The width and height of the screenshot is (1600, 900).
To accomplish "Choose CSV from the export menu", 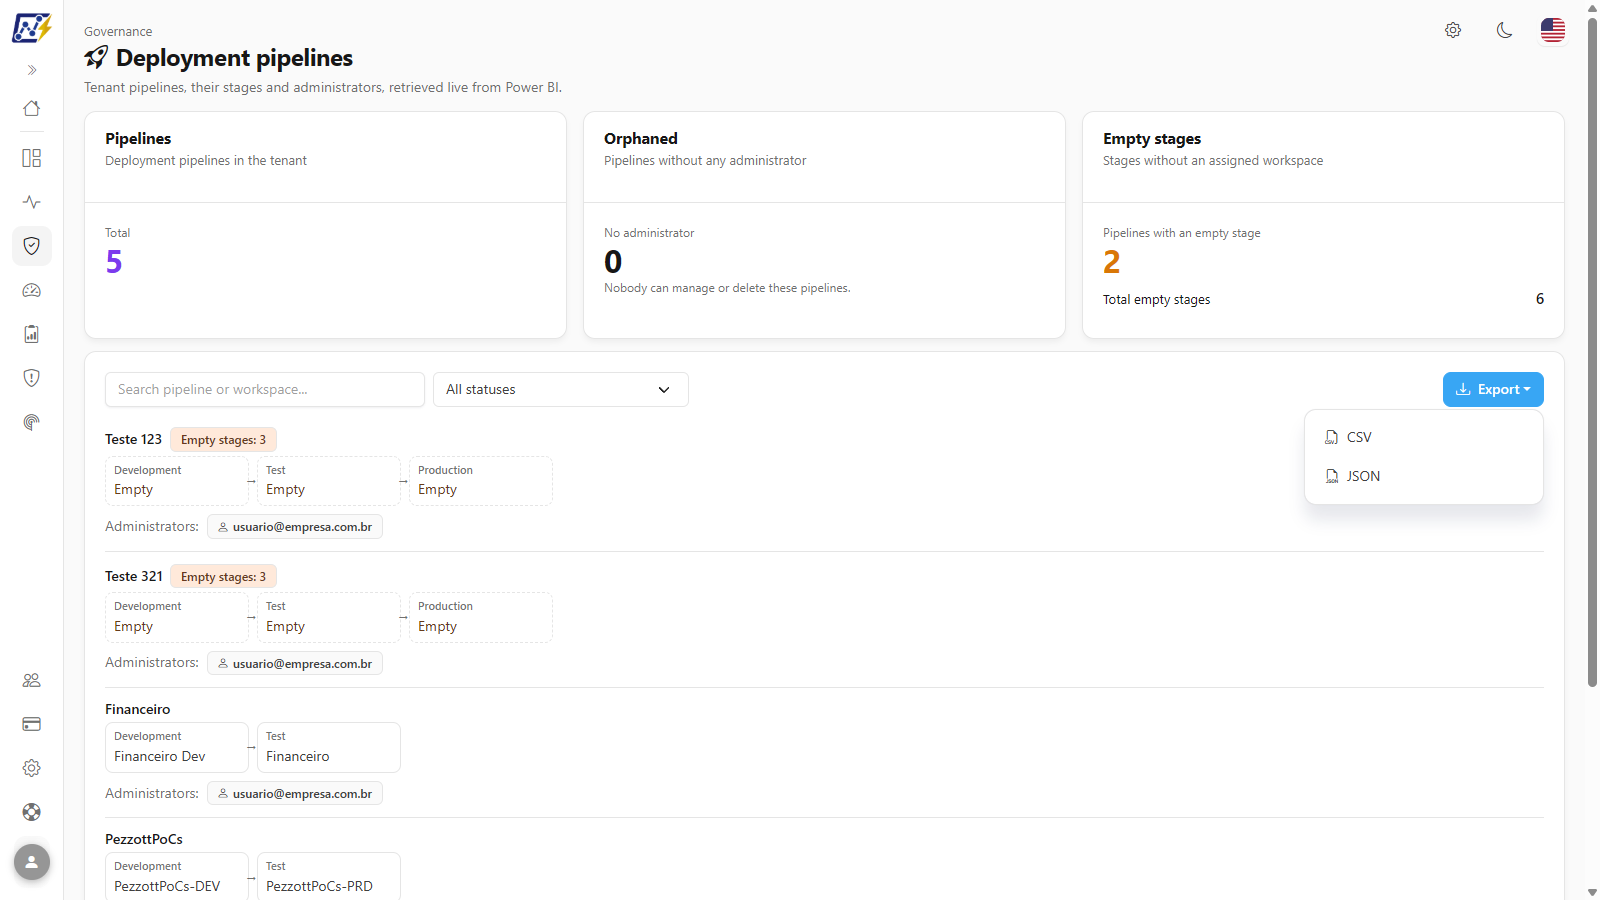I will (x=1424, y=437).
